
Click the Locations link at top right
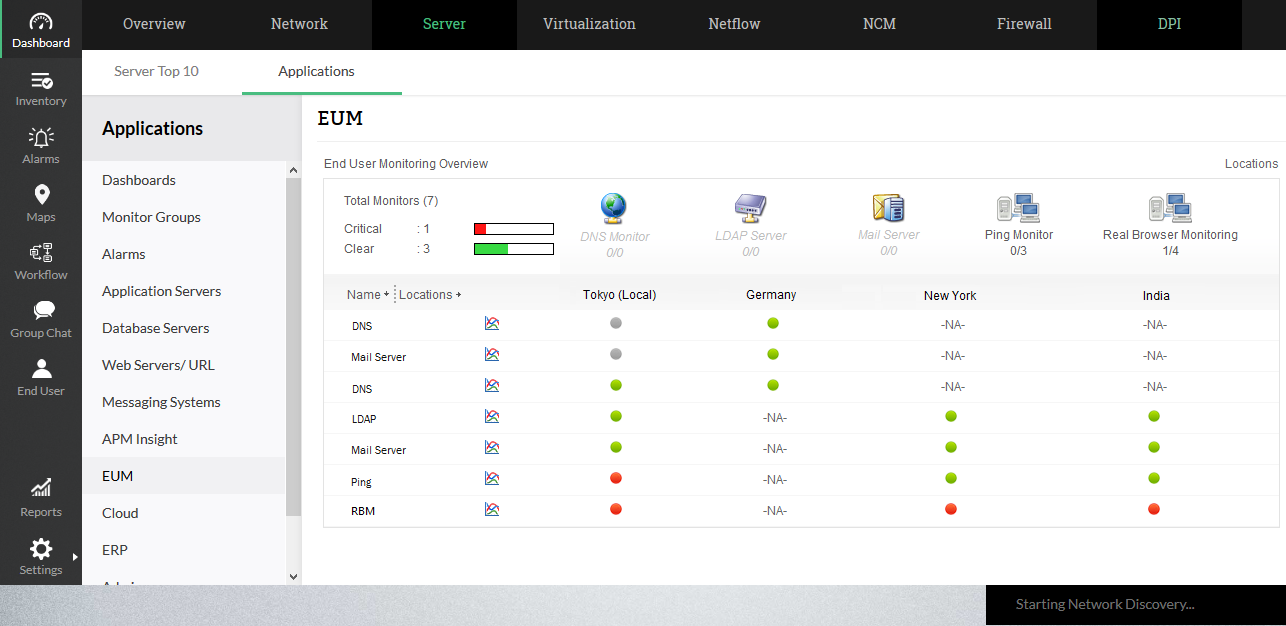point(1251,164)
